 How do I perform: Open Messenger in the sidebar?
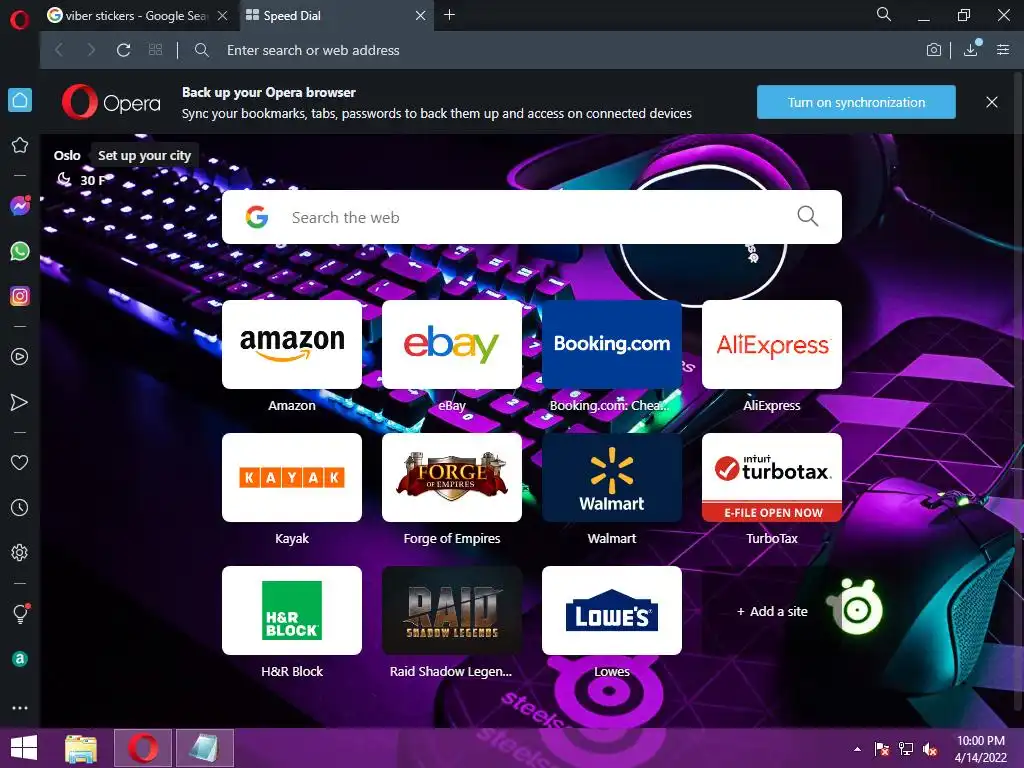20,206
